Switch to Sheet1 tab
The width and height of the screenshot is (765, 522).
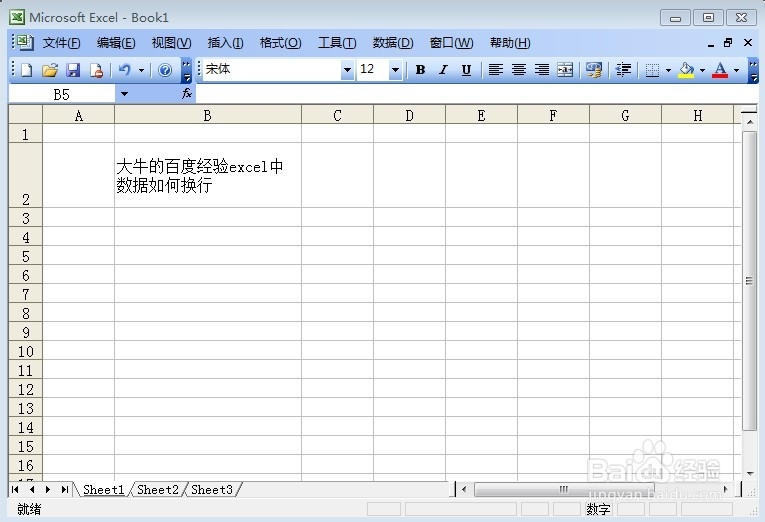click(103, 489)
